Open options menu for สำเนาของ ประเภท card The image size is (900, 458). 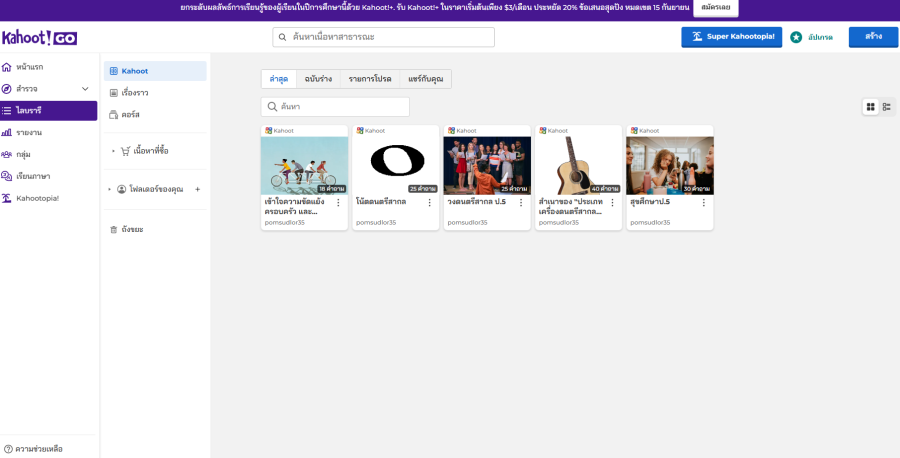click(x=612, y=203)
